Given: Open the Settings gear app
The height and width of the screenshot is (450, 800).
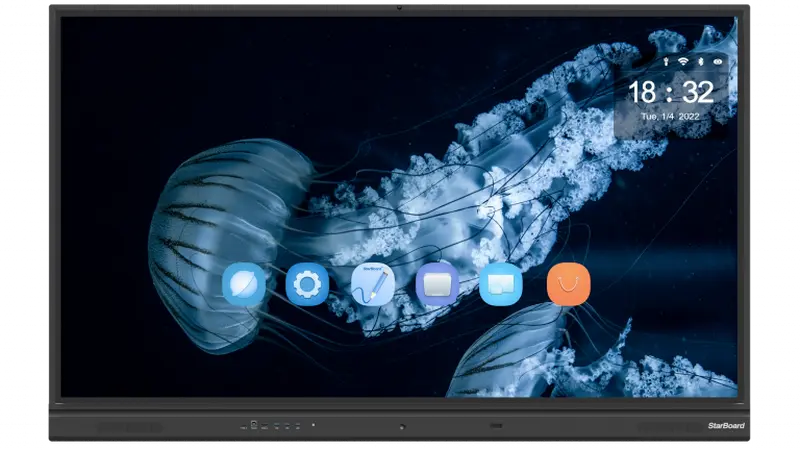Looking at the screenshot, I should point(307,285).
